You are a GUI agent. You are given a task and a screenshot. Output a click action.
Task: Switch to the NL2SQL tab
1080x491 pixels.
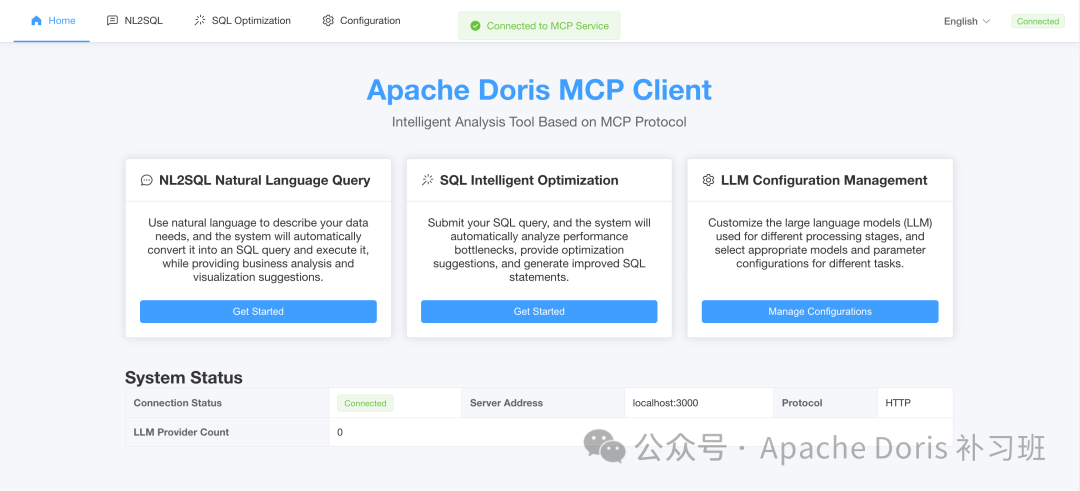coord(134,21)
